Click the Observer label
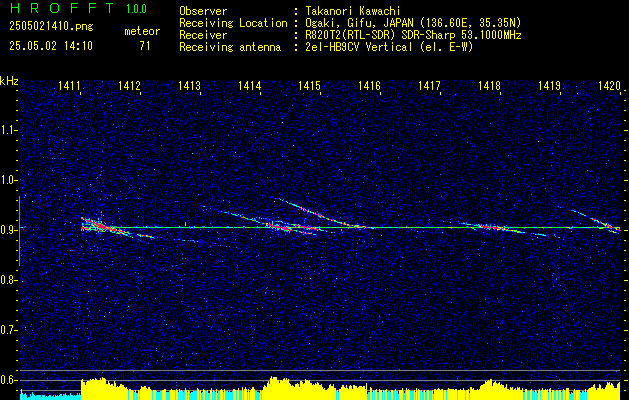This screenshot has height=400, width=629. 203,11
